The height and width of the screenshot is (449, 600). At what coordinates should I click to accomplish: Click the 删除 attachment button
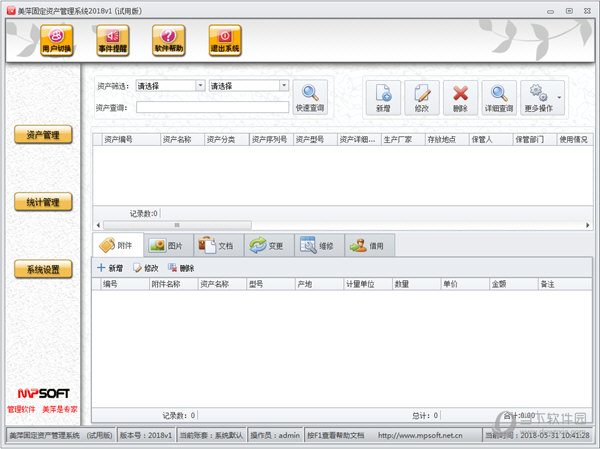click(x=181, y=268)
